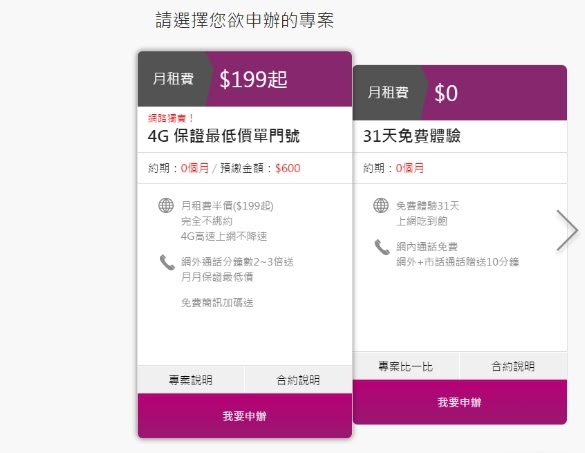Click phone icon in 31天免費體驗 card

point(382,247)
